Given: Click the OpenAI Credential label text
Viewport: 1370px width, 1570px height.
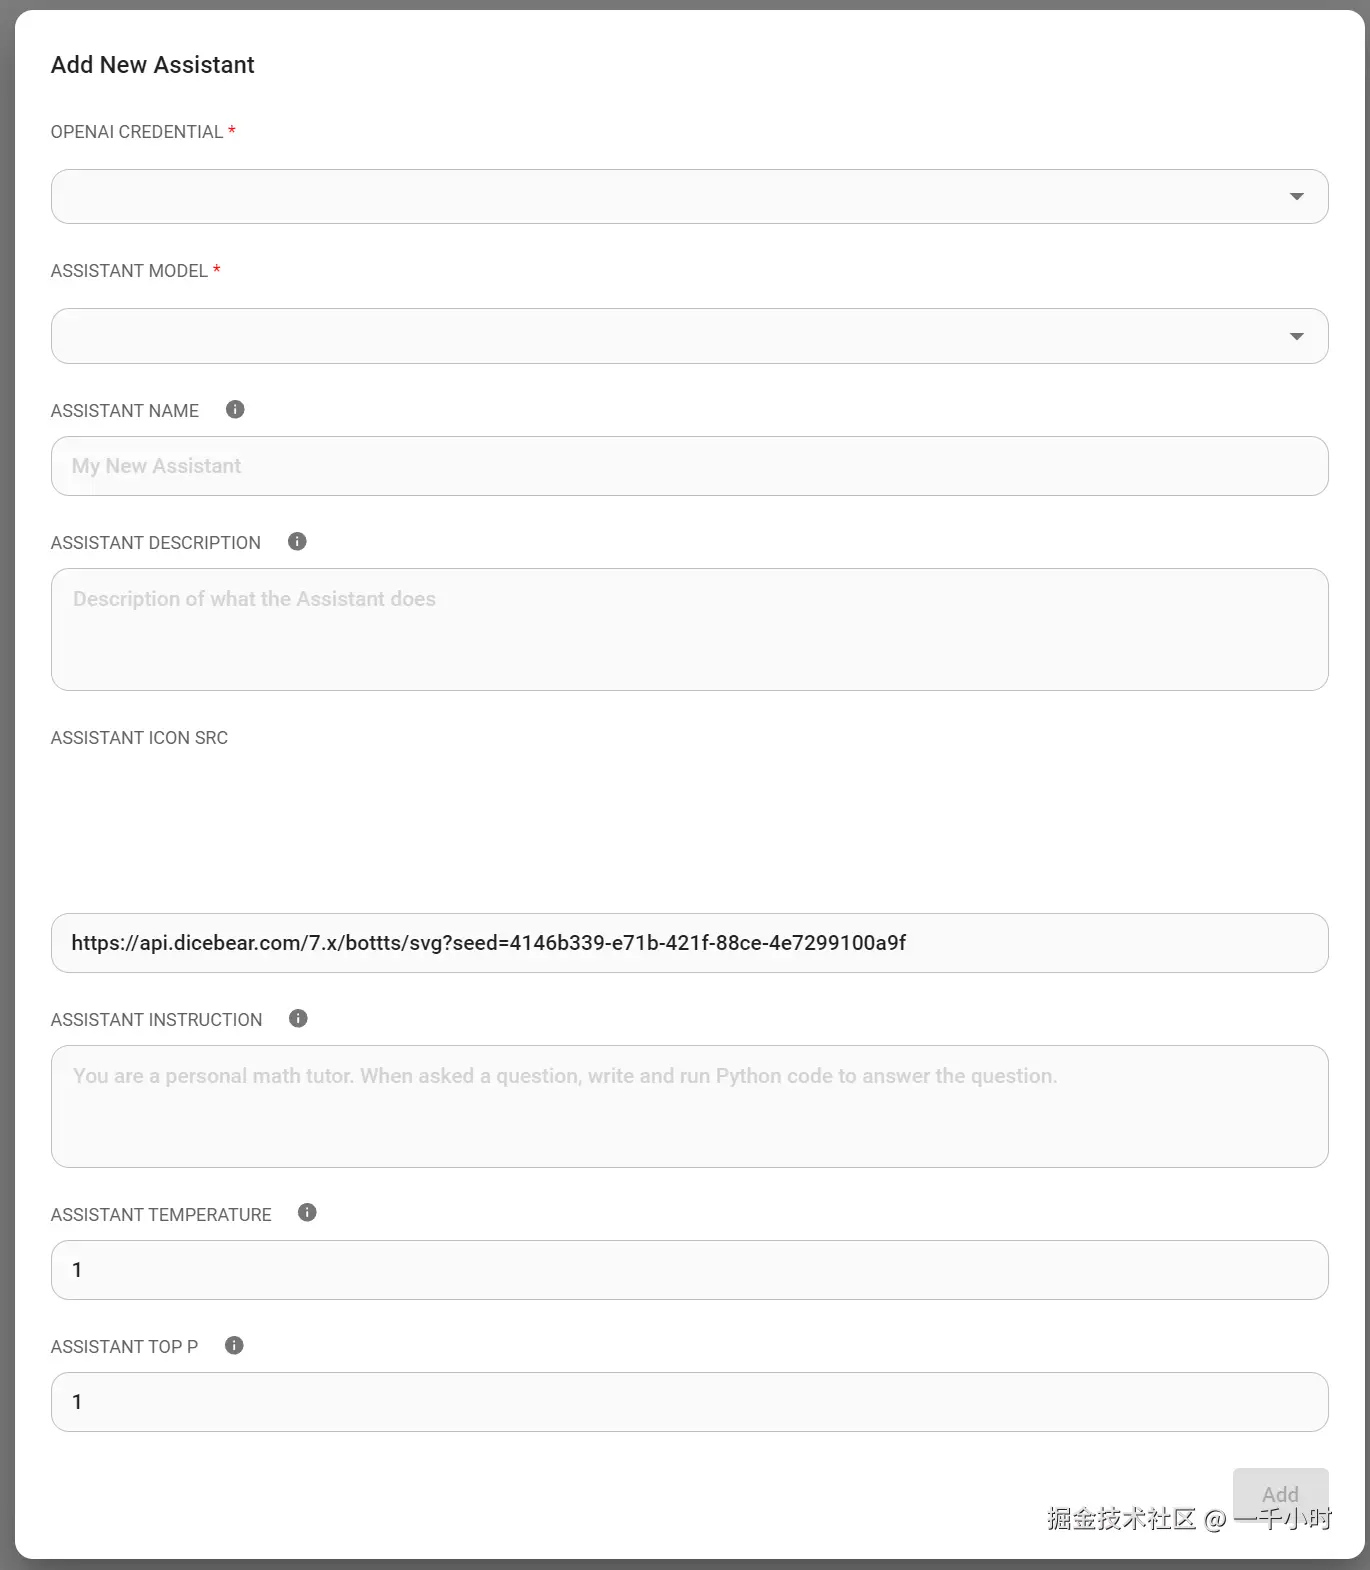Looking at the screenshot, I should click(137, 132).
